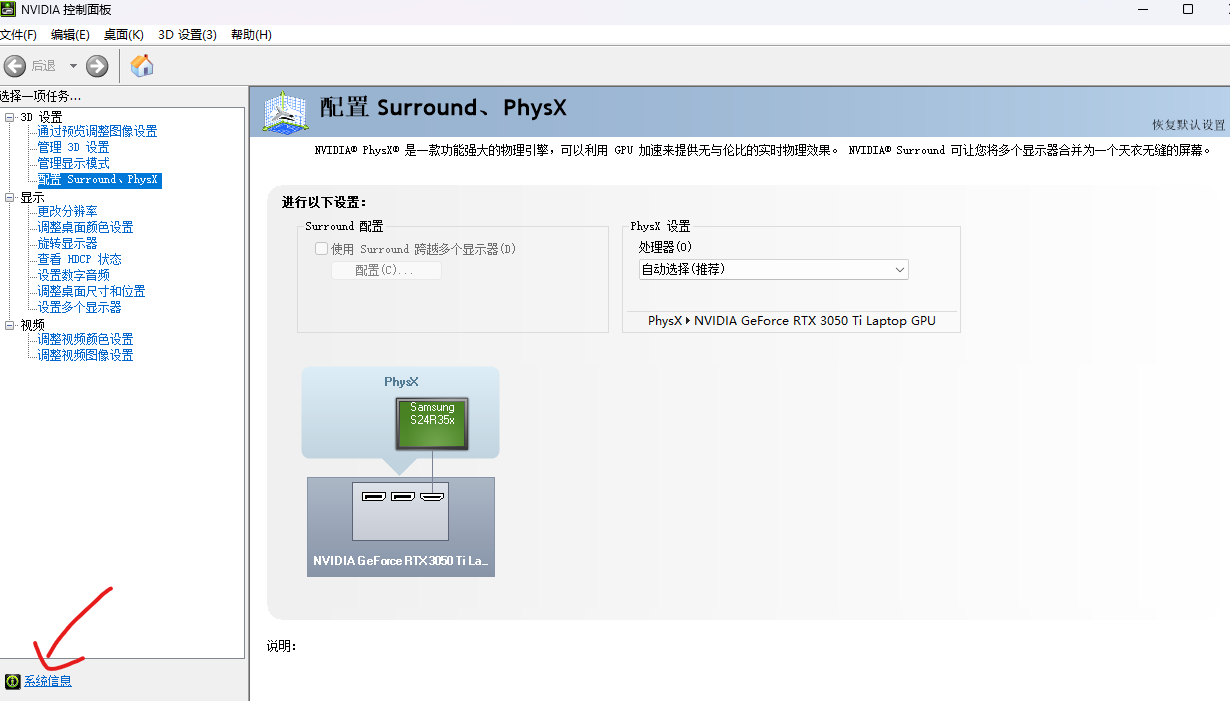
Task: Click the Samsung S24R35x monitor thumbnail
Action: (432, 424)
